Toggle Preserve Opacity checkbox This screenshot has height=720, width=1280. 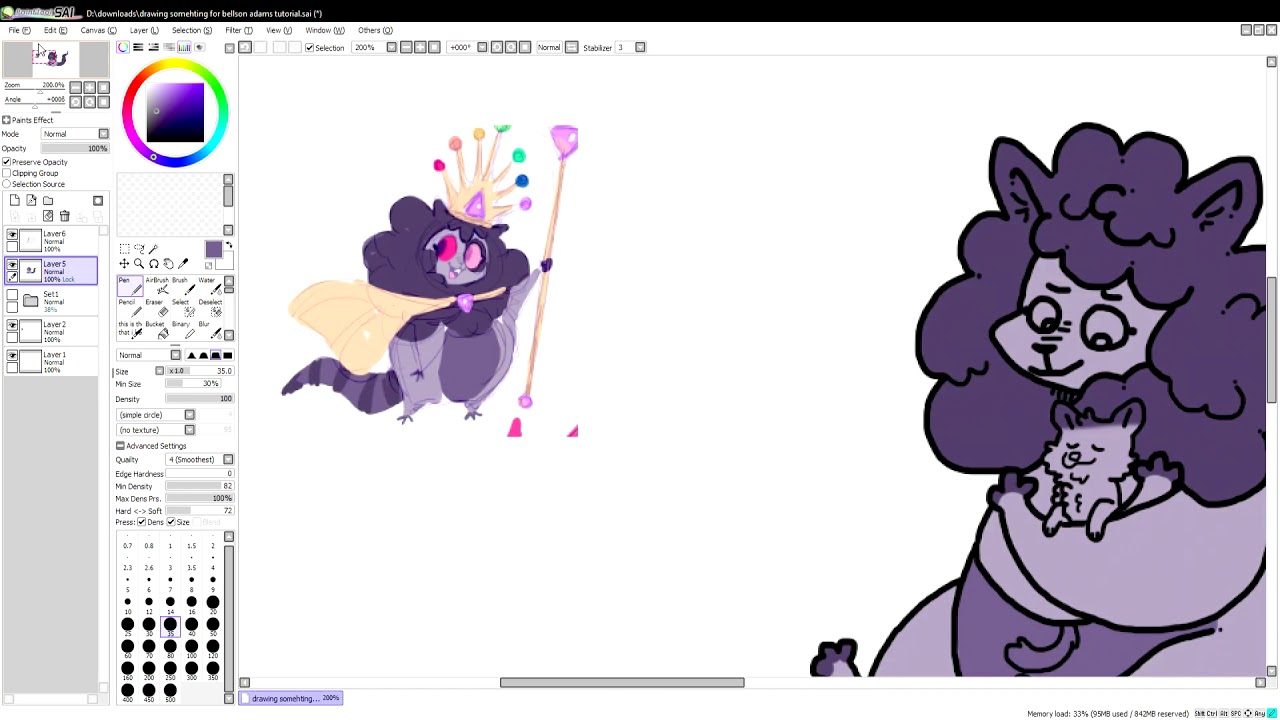coord(6,162)
